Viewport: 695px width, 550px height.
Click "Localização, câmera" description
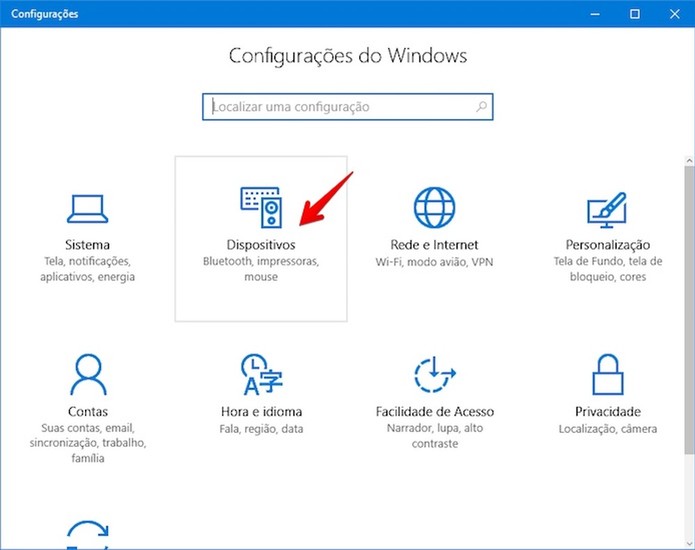608,429
